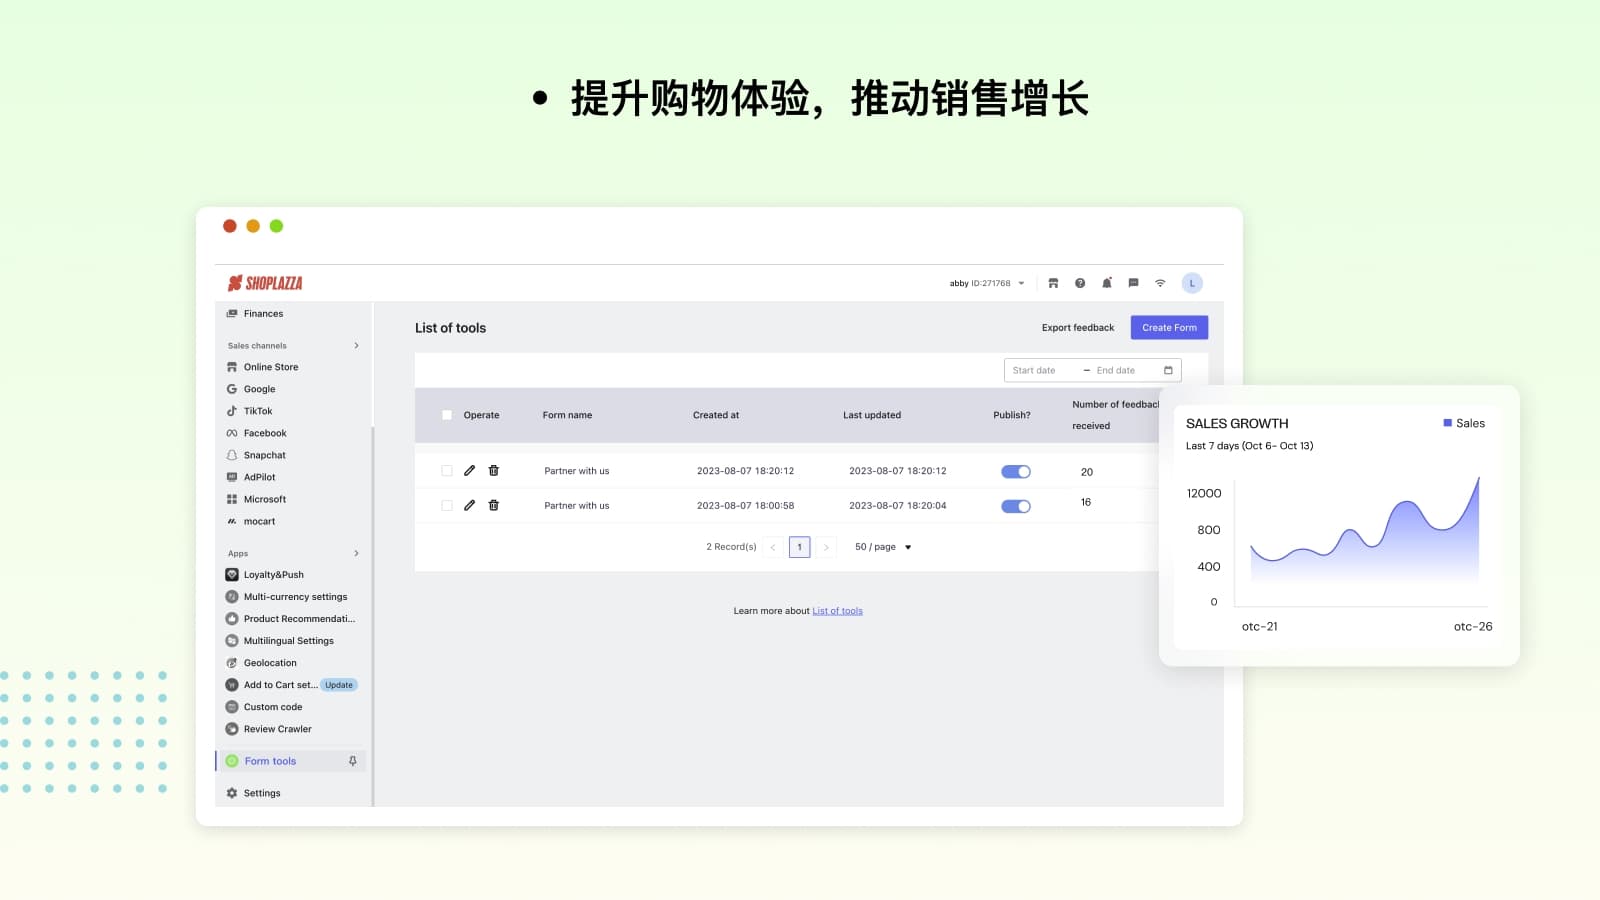Select page 1 in pagination

click(799, 547)
